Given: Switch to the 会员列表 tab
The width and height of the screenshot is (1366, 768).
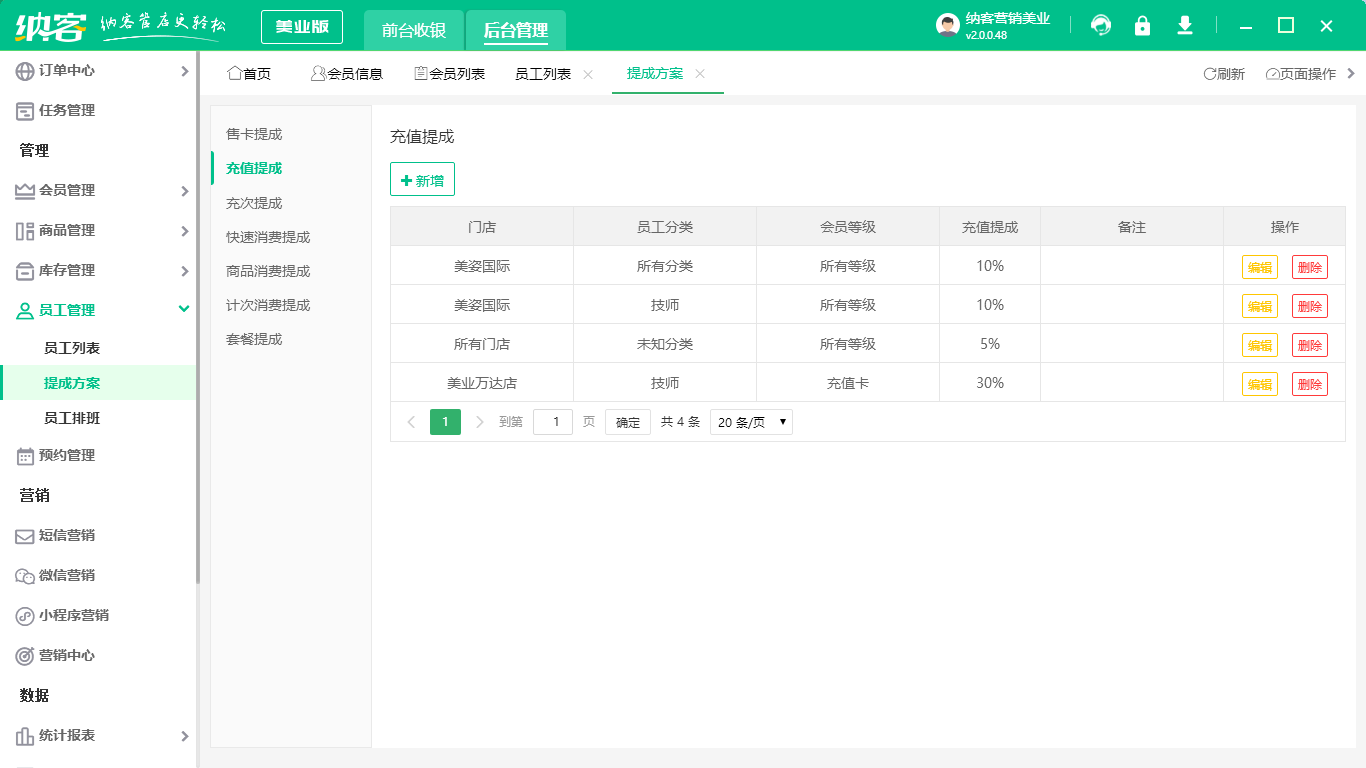Looking at the screenshot, I should 449,74.
